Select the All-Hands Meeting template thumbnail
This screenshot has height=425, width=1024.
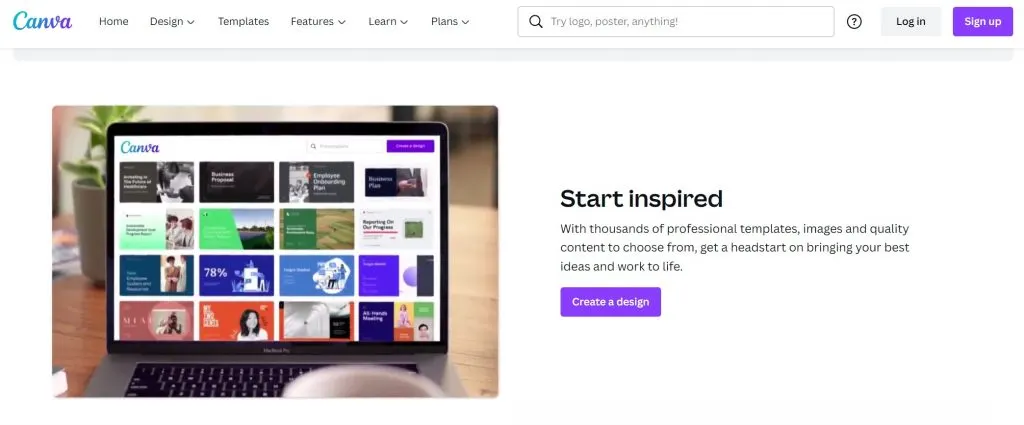396,321
